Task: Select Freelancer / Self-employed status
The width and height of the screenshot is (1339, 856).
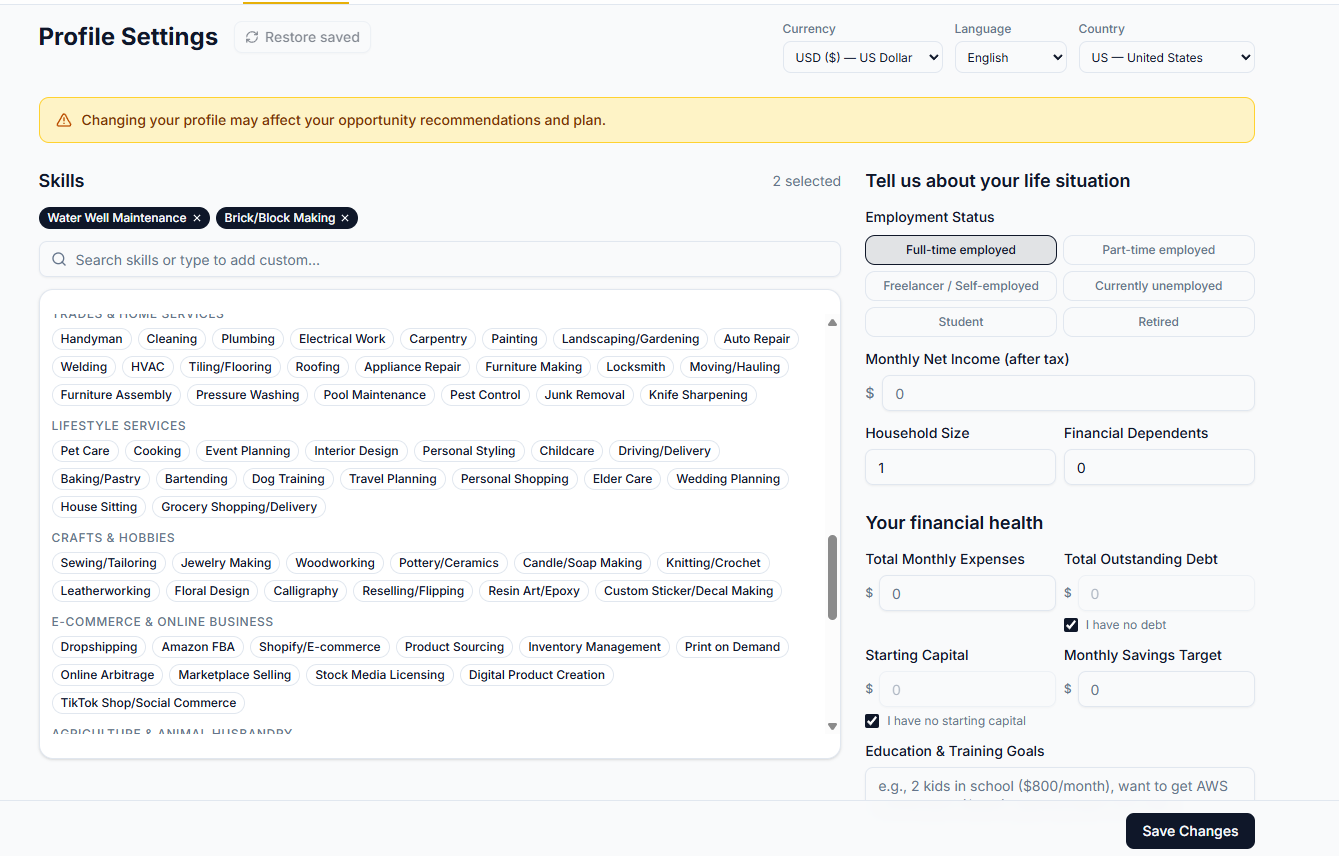Action: [x=960, y=285]
